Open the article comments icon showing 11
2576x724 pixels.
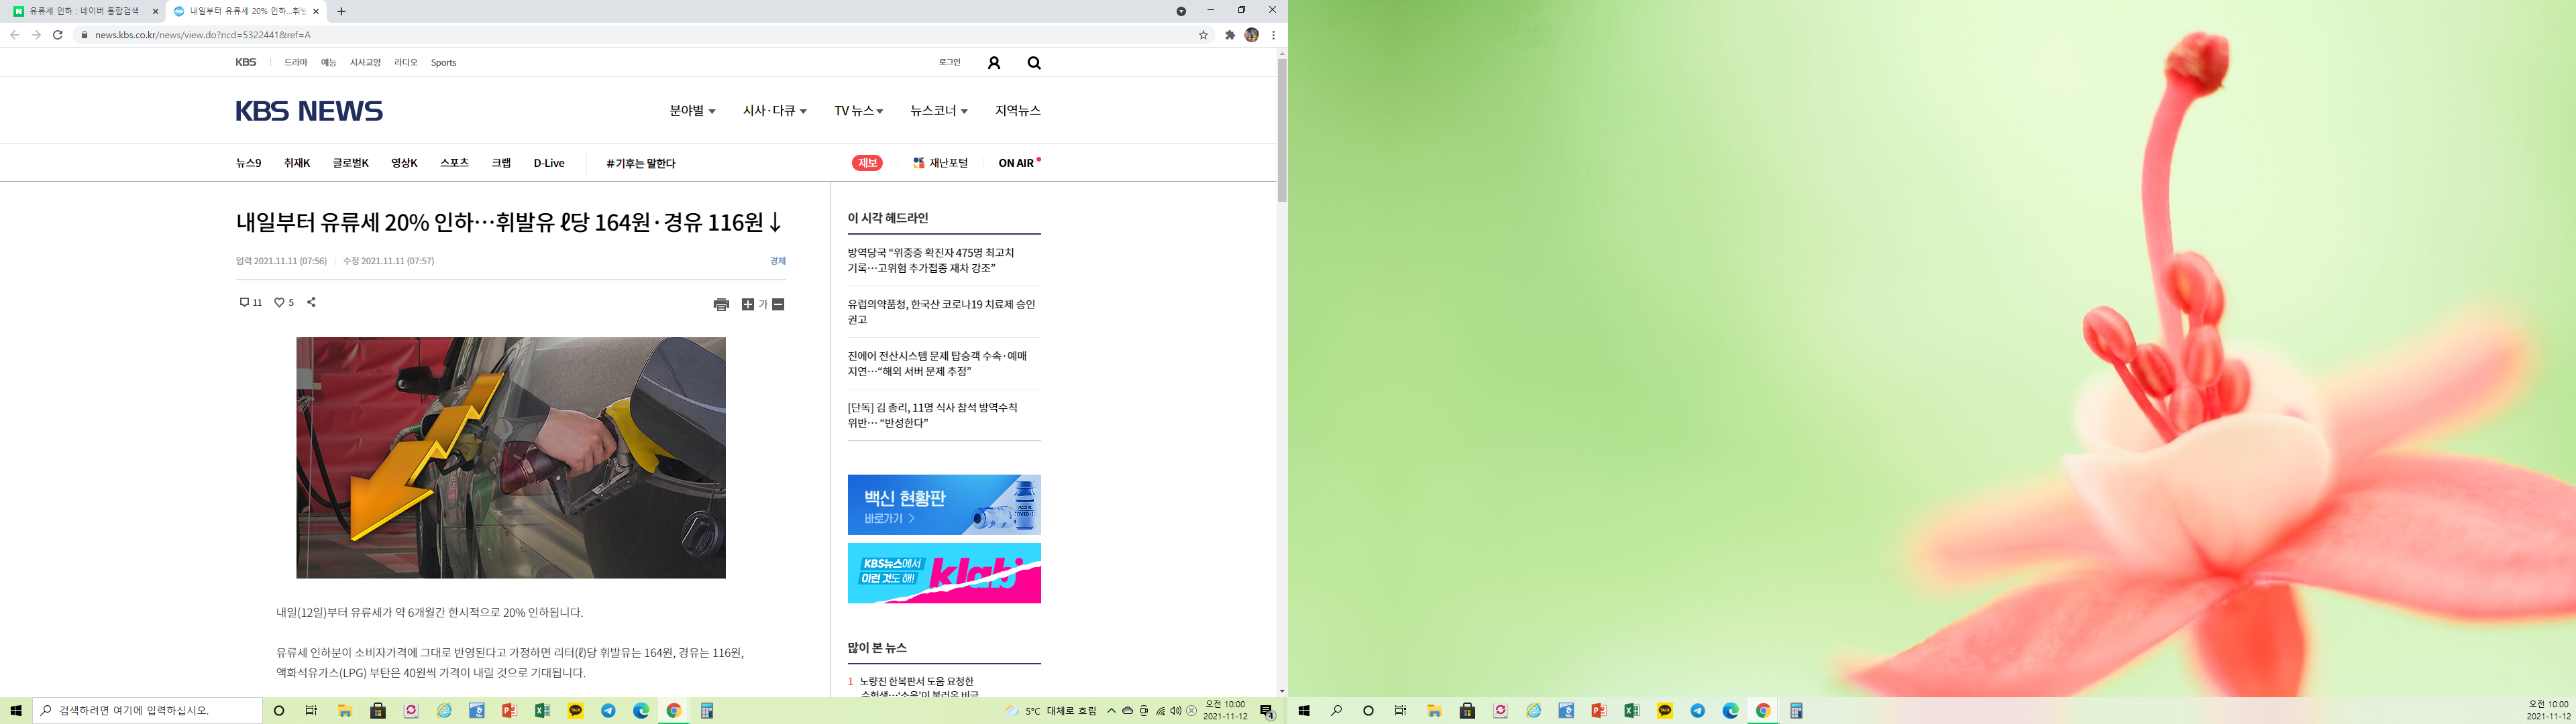tap(250, 302)
